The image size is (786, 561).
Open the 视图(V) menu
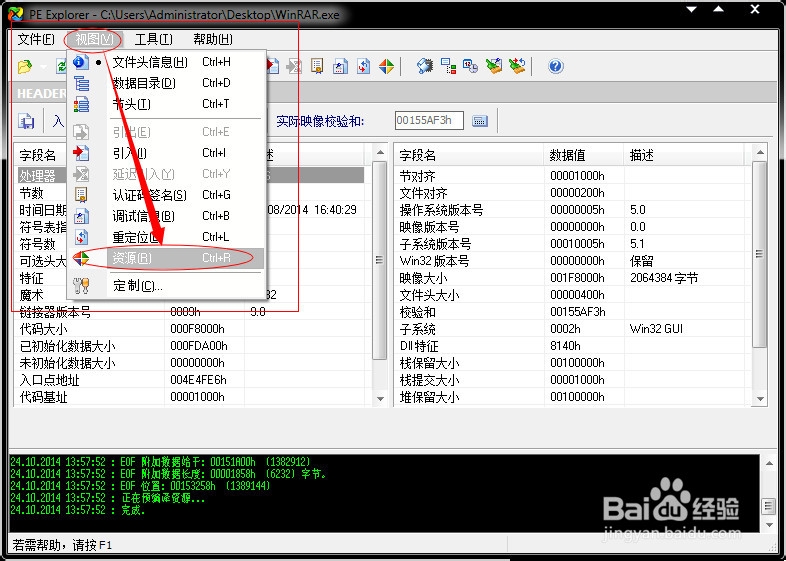click(94, 39)
